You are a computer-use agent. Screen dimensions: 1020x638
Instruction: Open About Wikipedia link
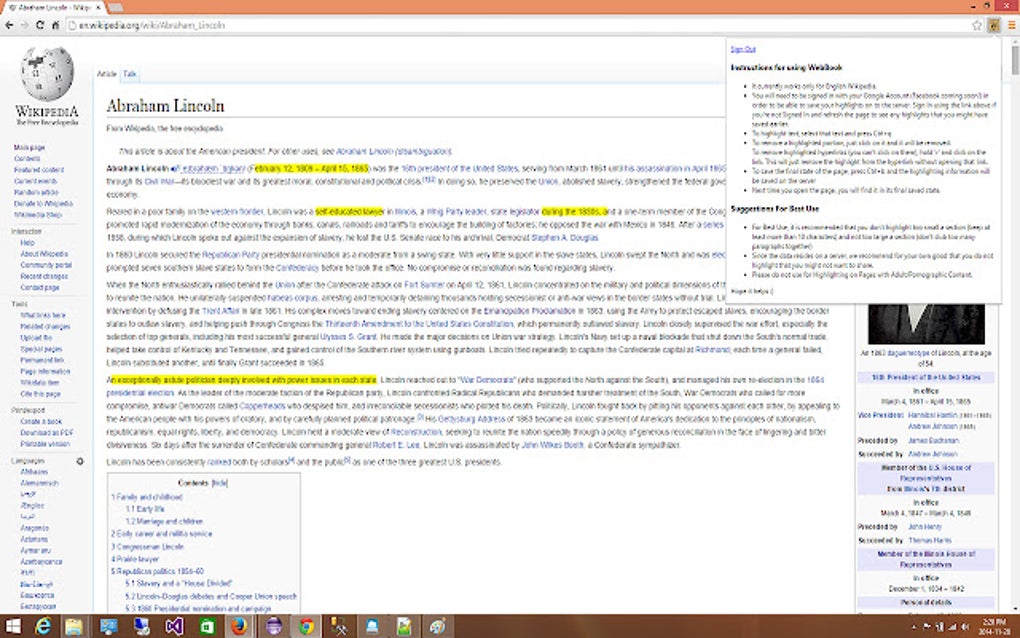44,254
